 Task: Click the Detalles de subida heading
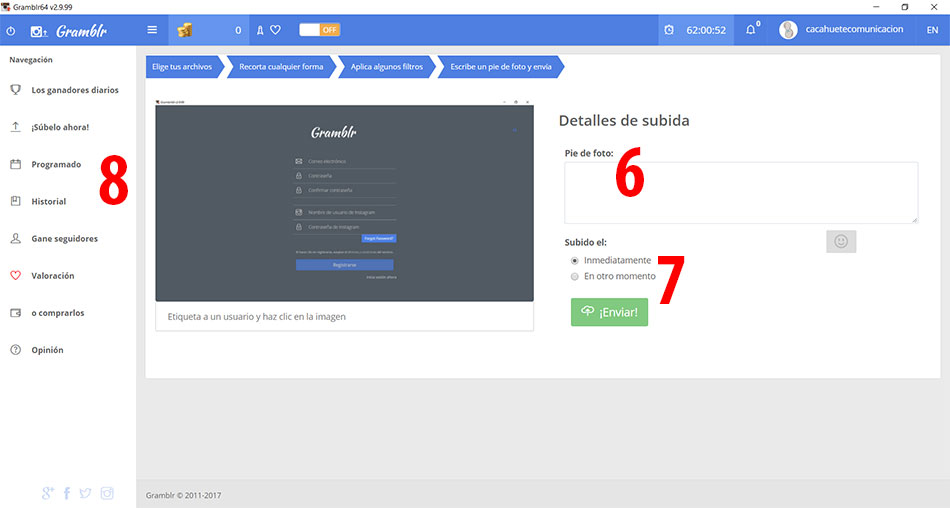(x=624, y=120)
